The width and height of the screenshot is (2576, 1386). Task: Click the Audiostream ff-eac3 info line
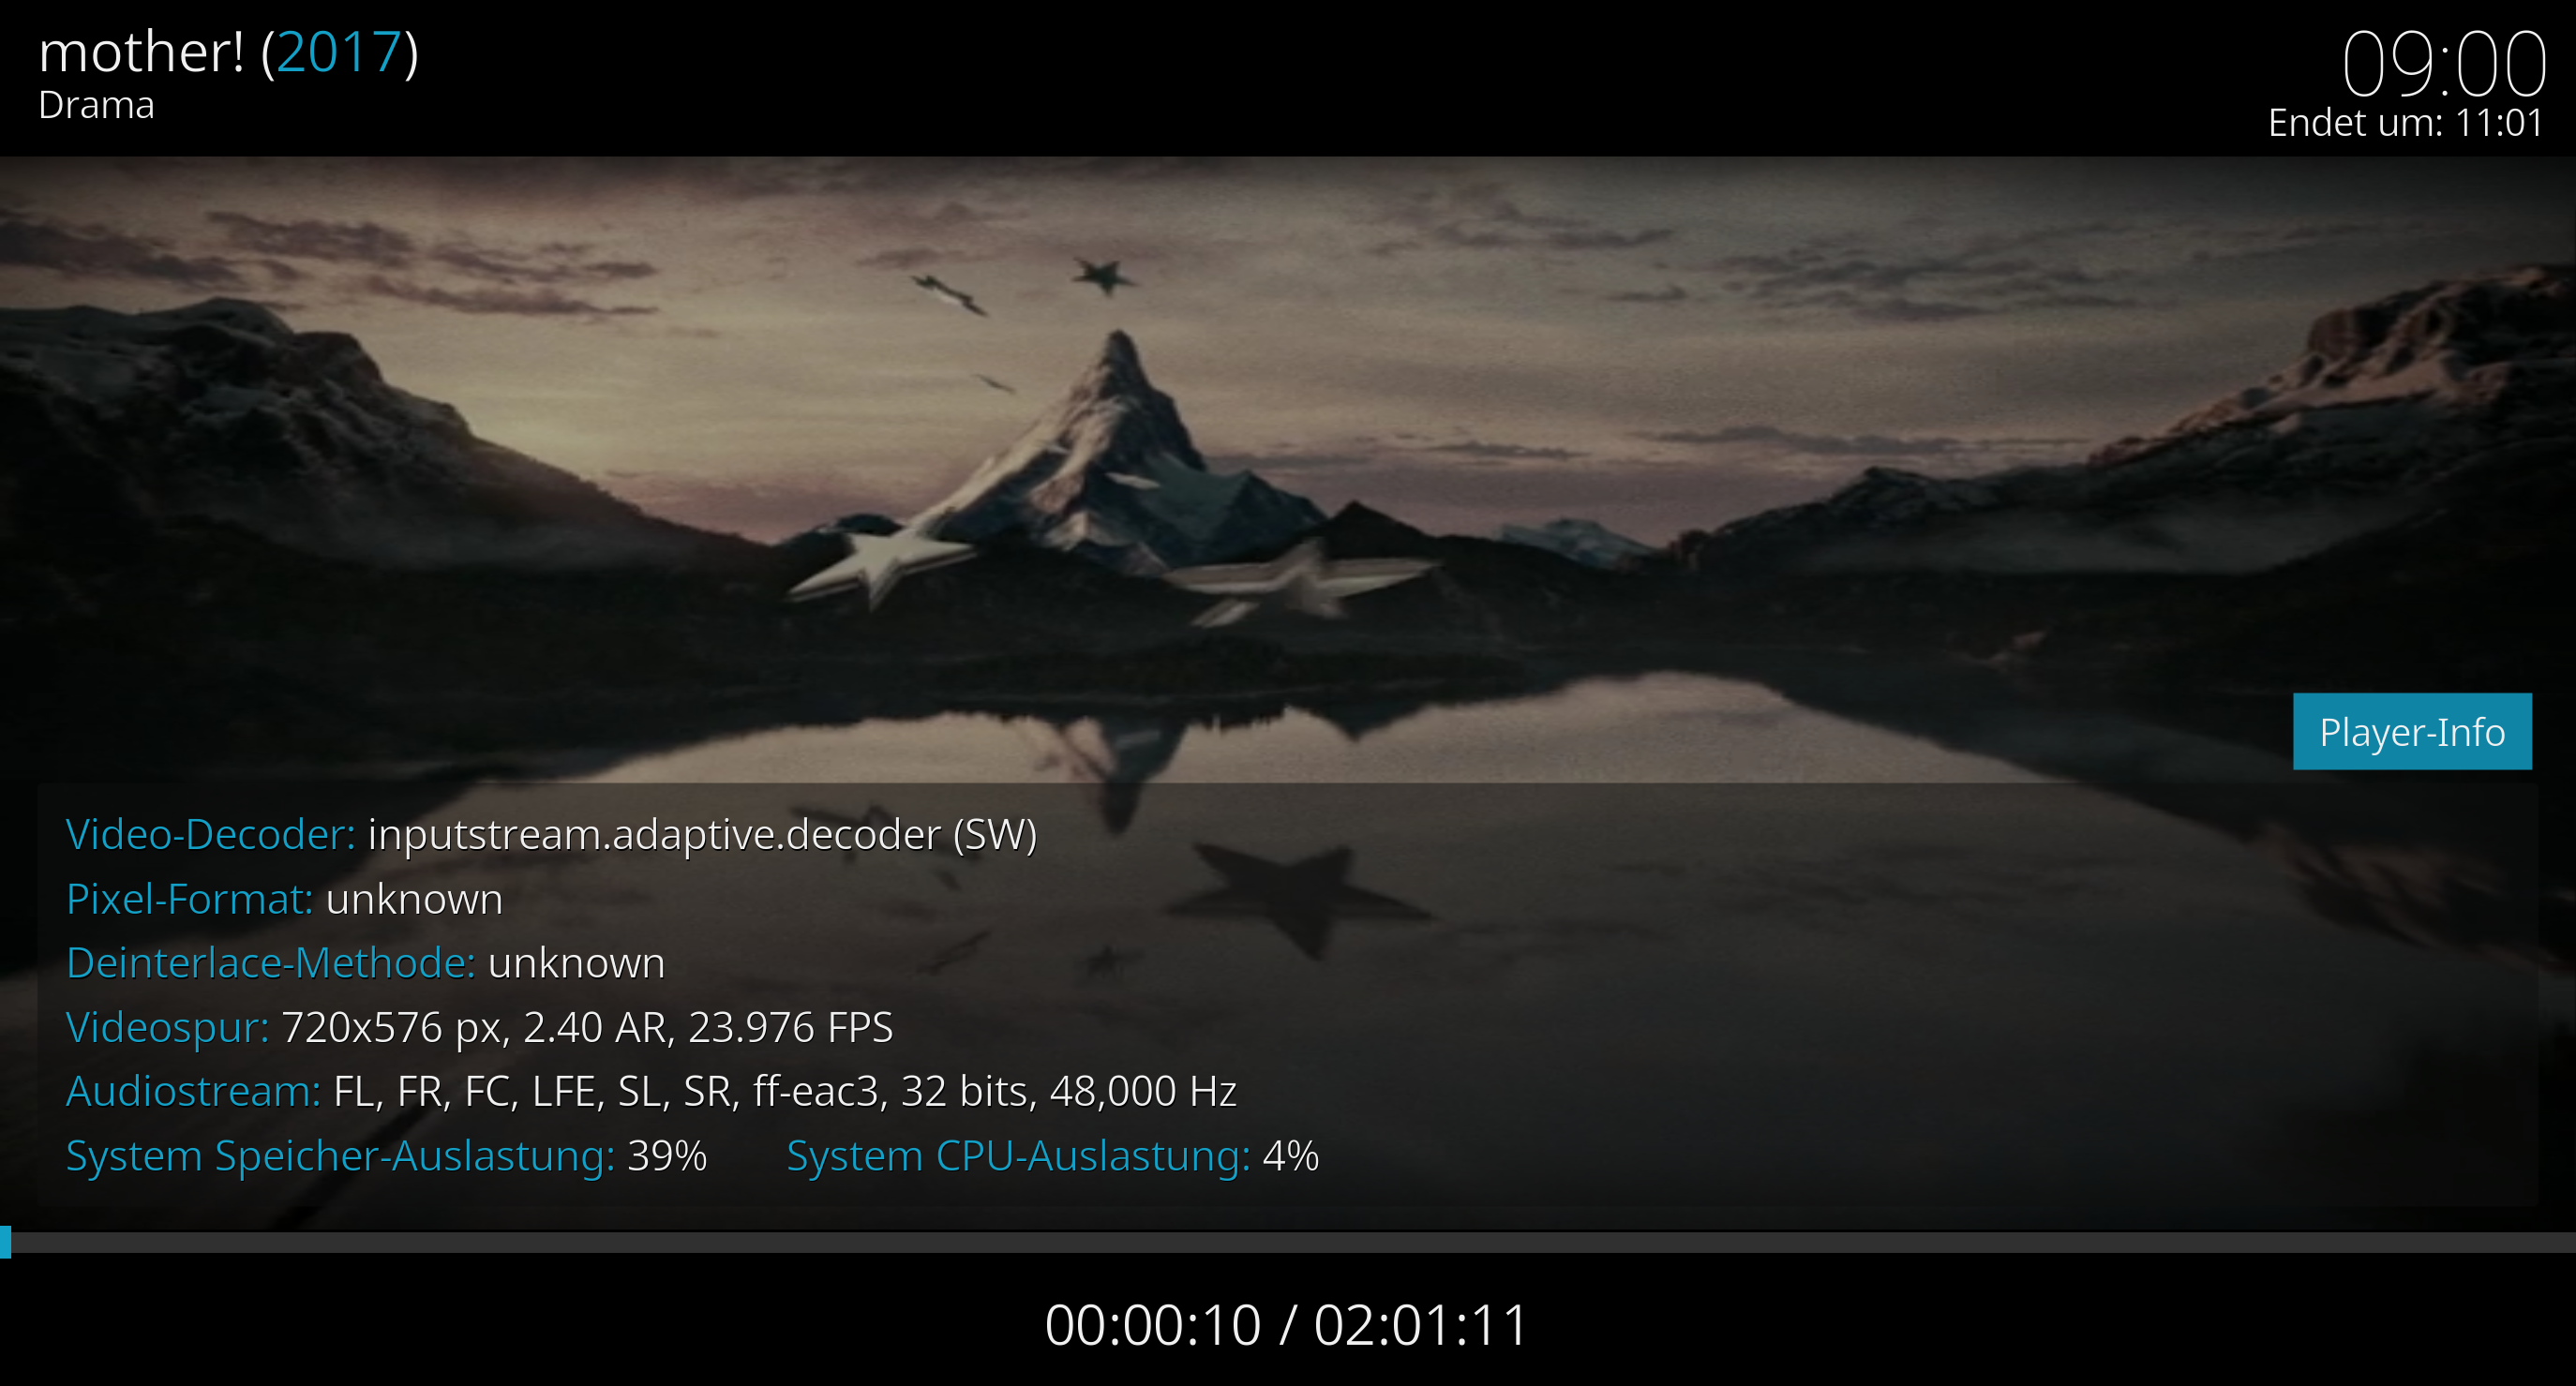click(x=651, y=1092)
